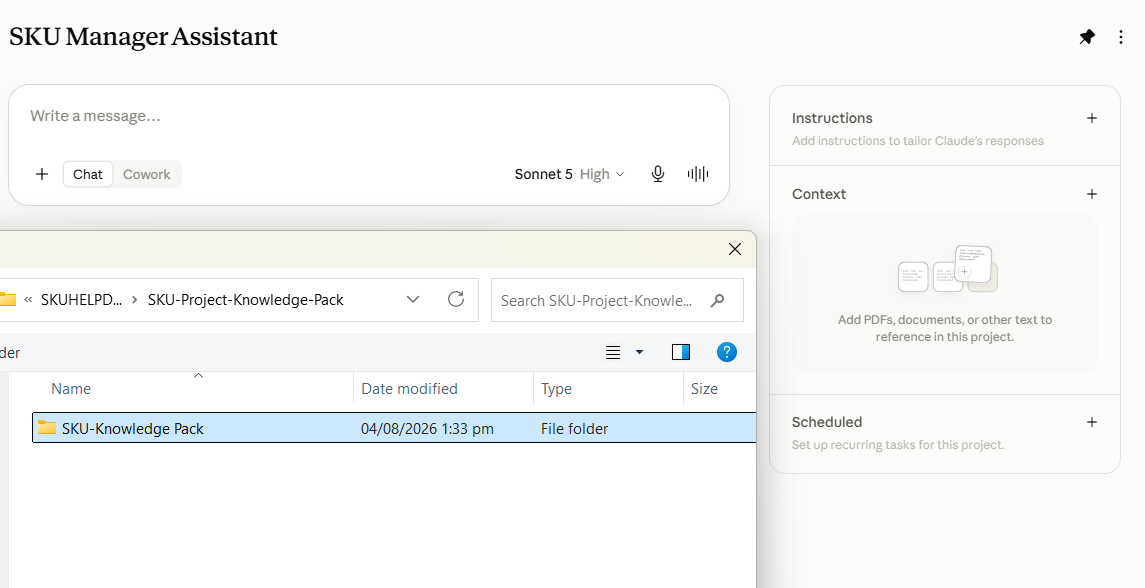
Task: Add a scheduled task with the plus icon
Action: point(1092,422)
